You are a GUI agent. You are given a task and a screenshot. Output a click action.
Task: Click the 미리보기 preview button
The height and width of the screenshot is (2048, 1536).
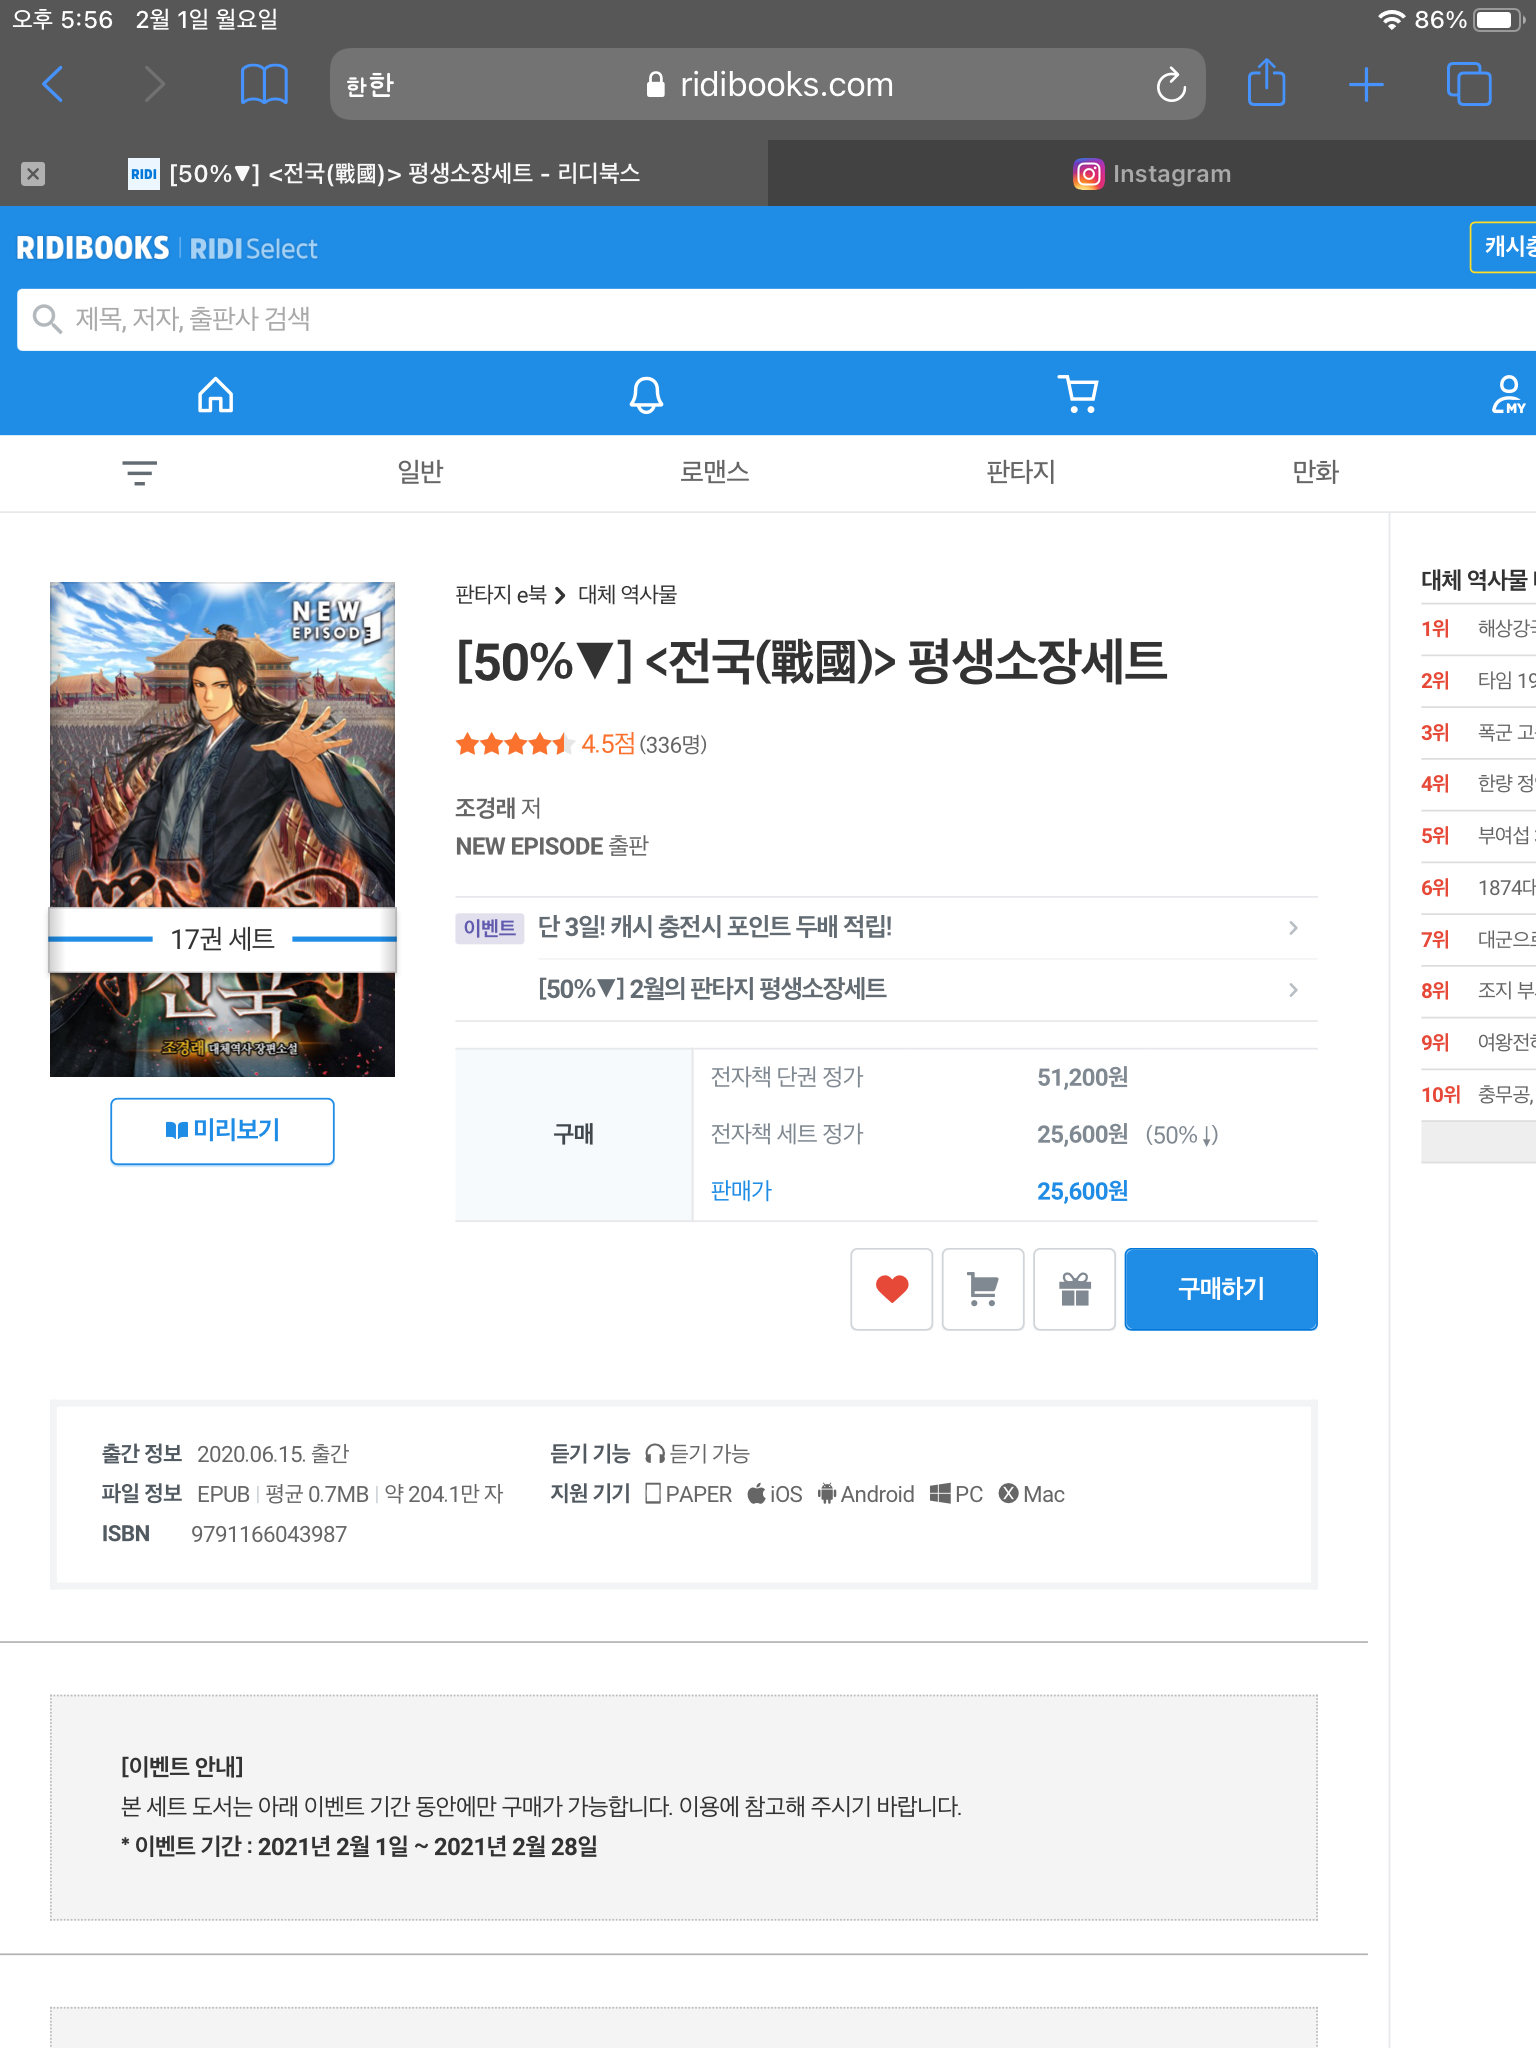(x=222, y=1131)
